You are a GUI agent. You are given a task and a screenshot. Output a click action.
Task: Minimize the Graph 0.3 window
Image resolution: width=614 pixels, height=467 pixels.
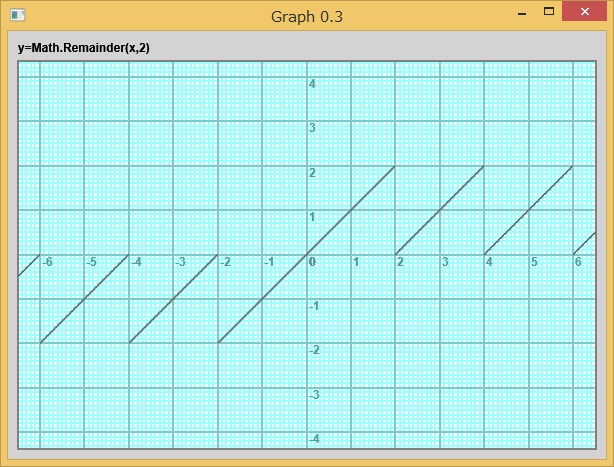coord(522,14)
